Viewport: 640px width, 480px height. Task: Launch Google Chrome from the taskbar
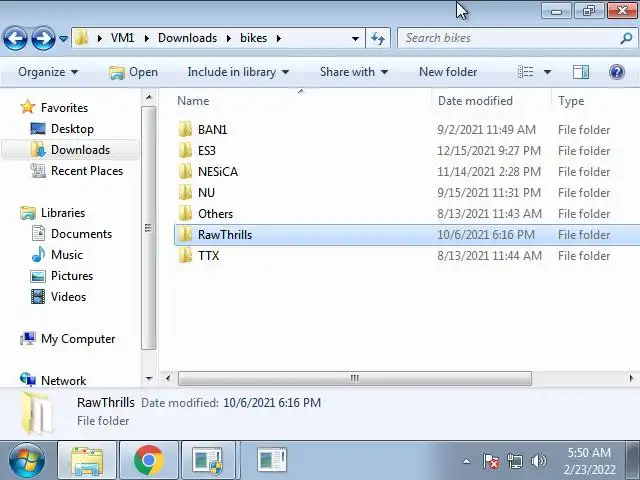(149, 460)
